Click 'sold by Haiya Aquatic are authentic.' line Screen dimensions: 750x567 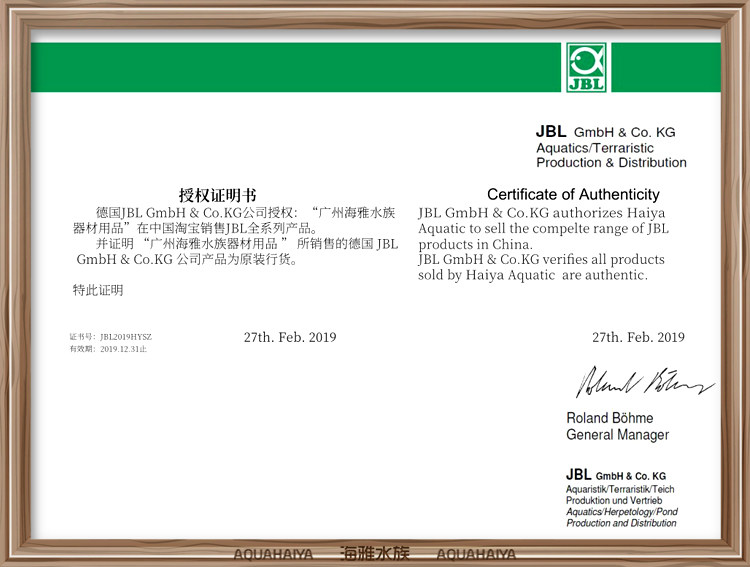pyautogui.click(x=533, y=275)
